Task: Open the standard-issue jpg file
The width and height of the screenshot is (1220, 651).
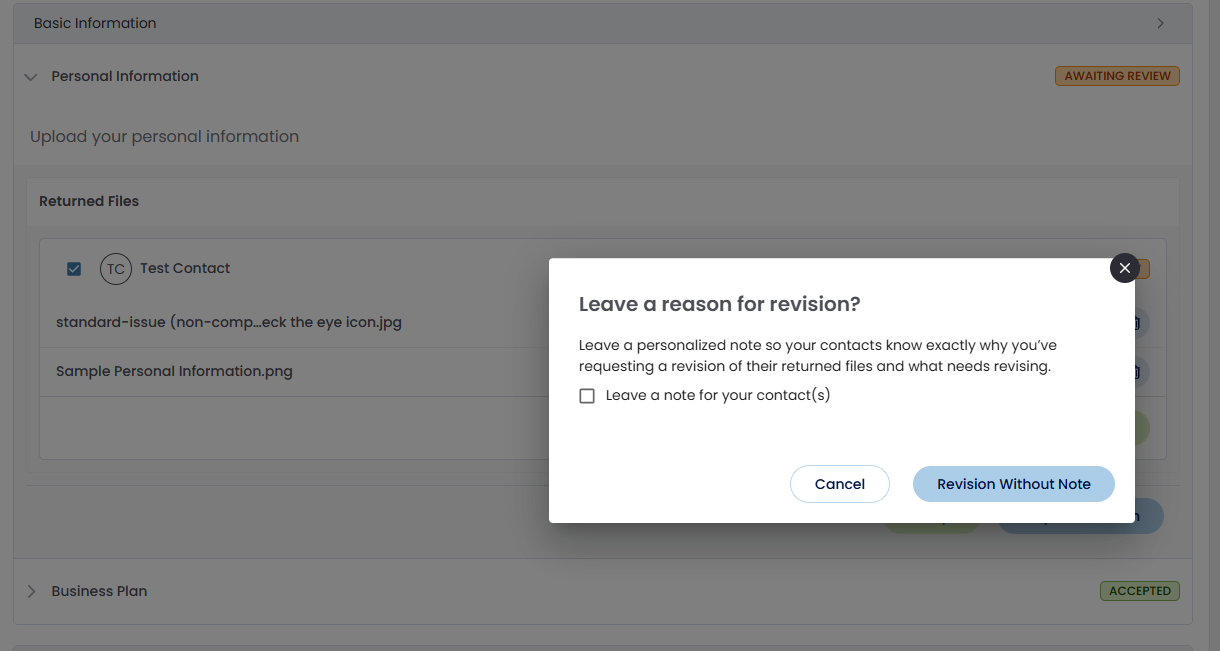Action: tap(229, 323)
